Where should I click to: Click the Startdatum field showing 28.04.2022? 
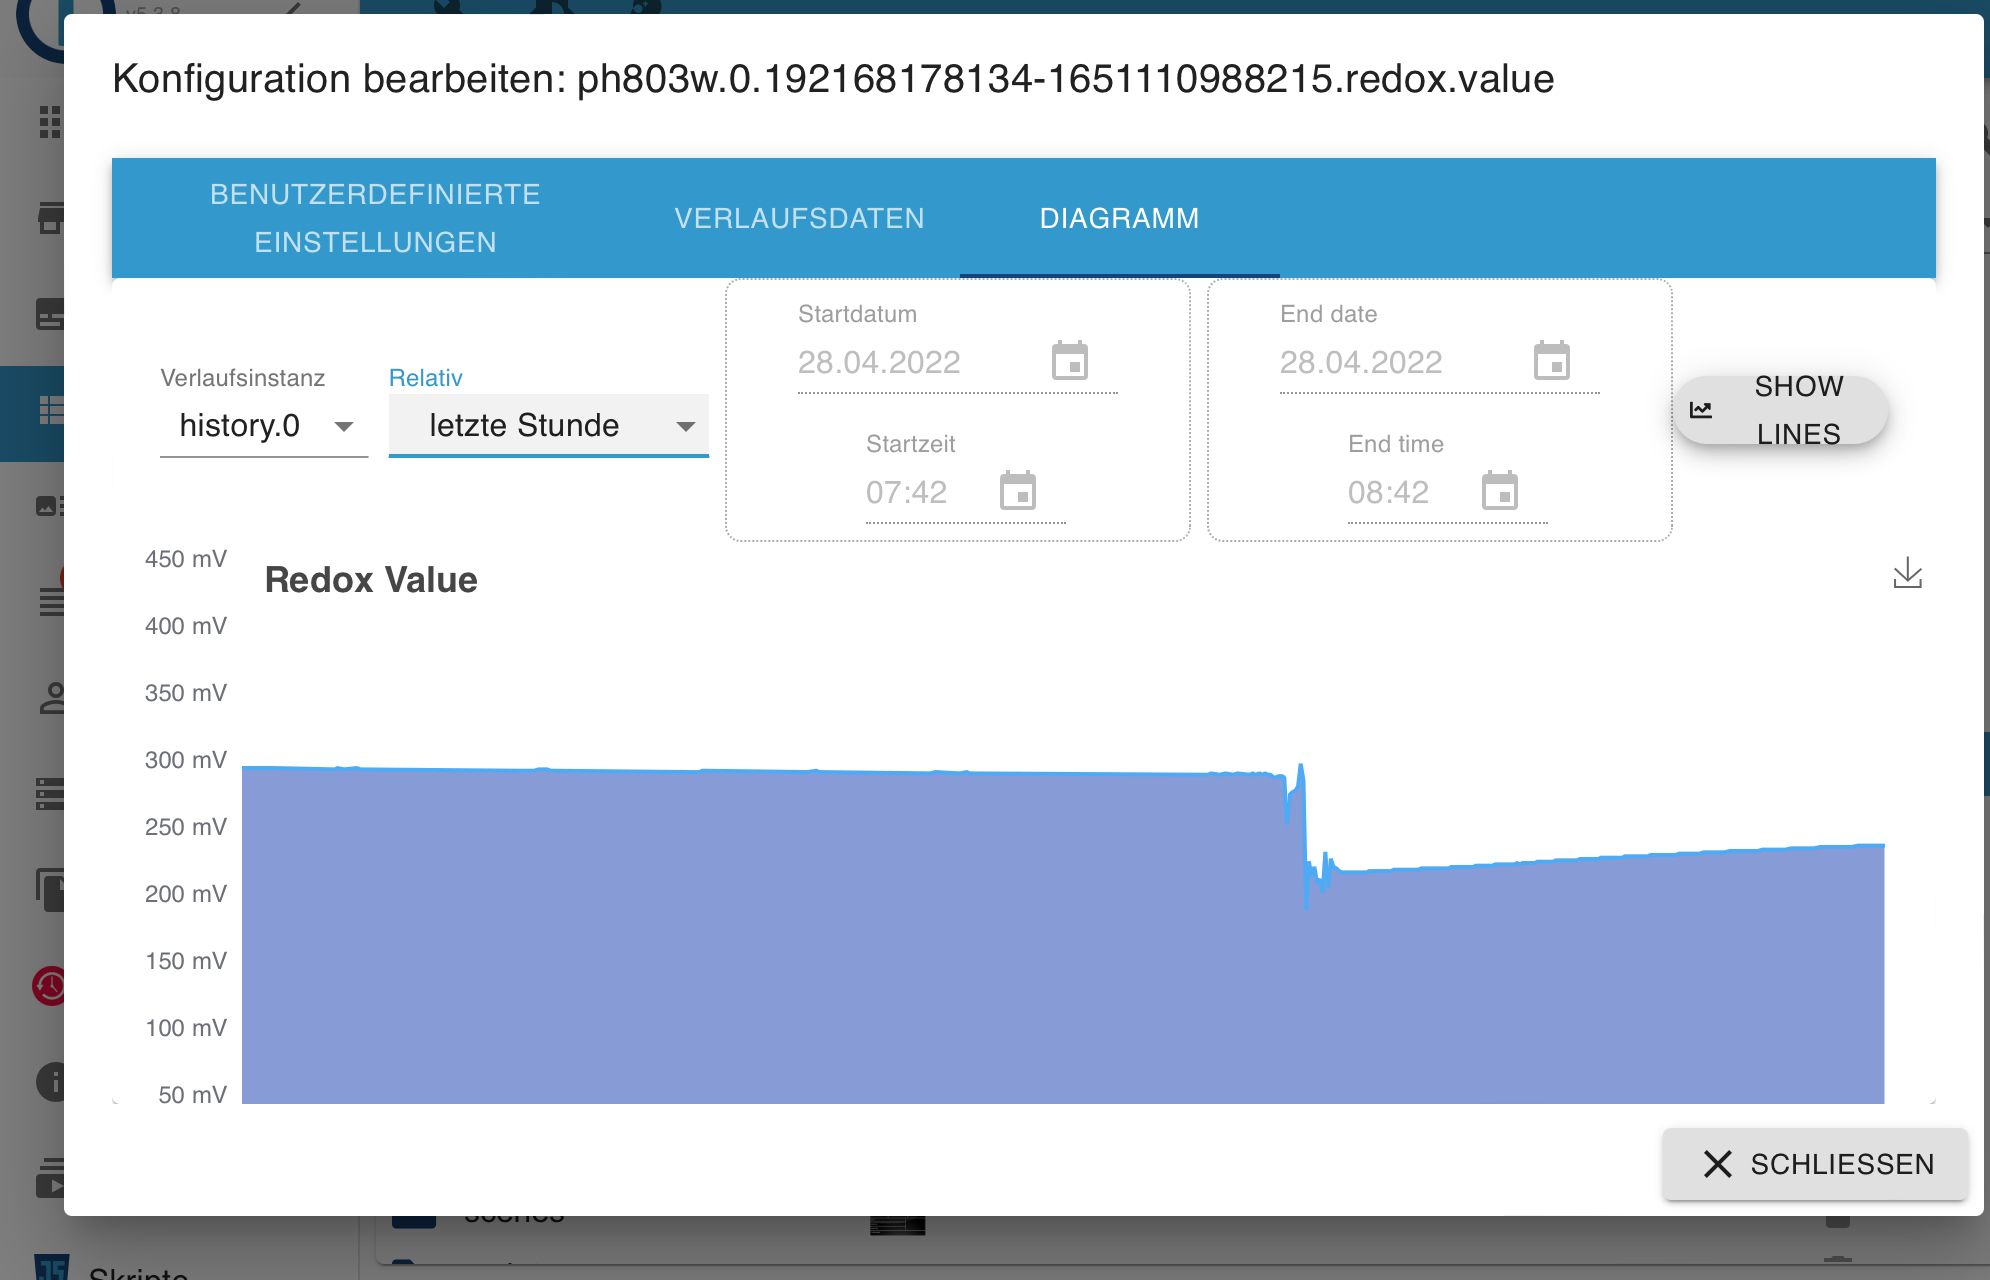click(880, 362)
